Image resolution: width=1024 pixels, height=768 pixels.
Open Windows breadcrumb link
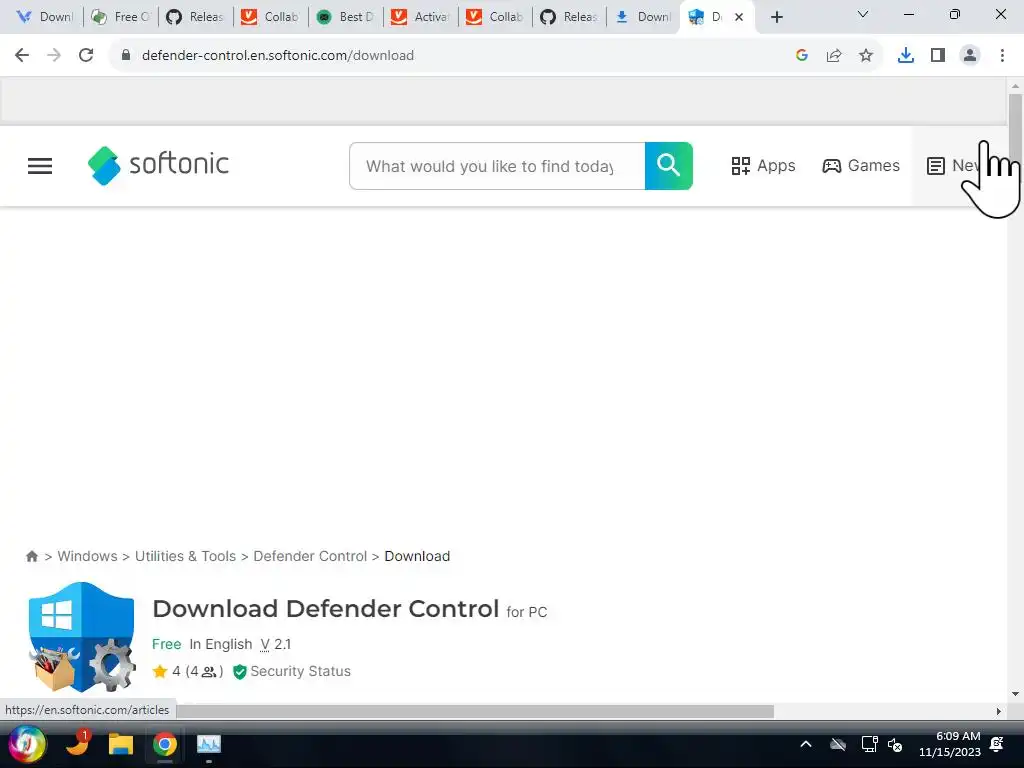tap(88, 556)
